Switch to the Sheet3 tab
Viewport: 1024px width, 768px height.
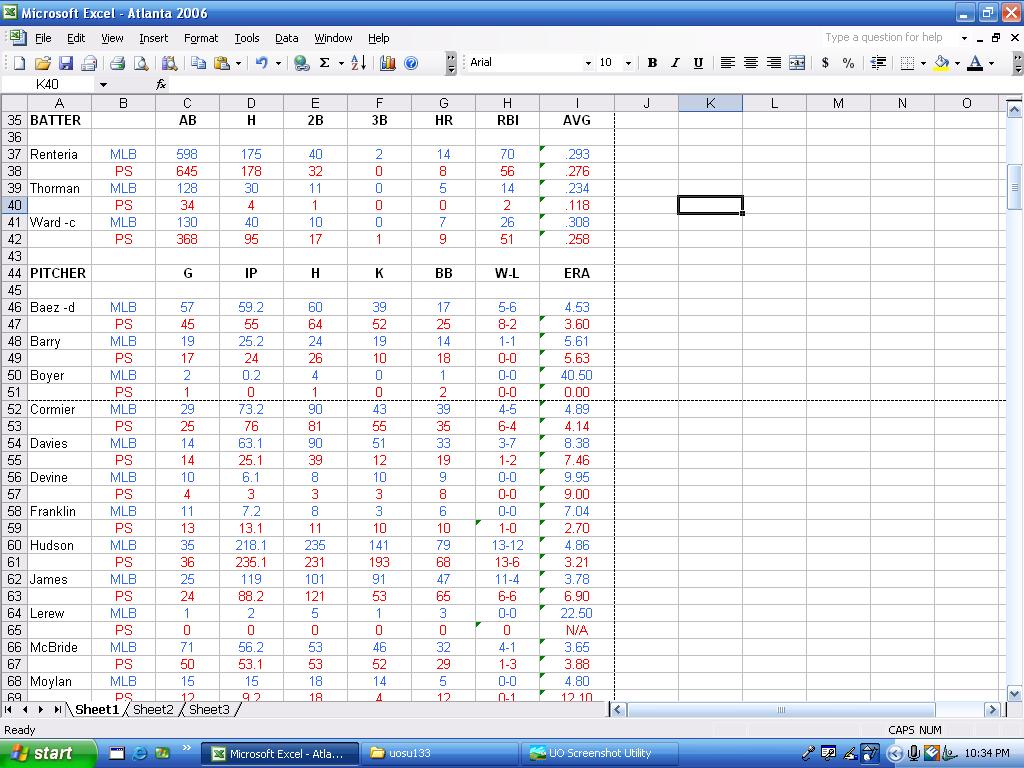click(209, 709)
